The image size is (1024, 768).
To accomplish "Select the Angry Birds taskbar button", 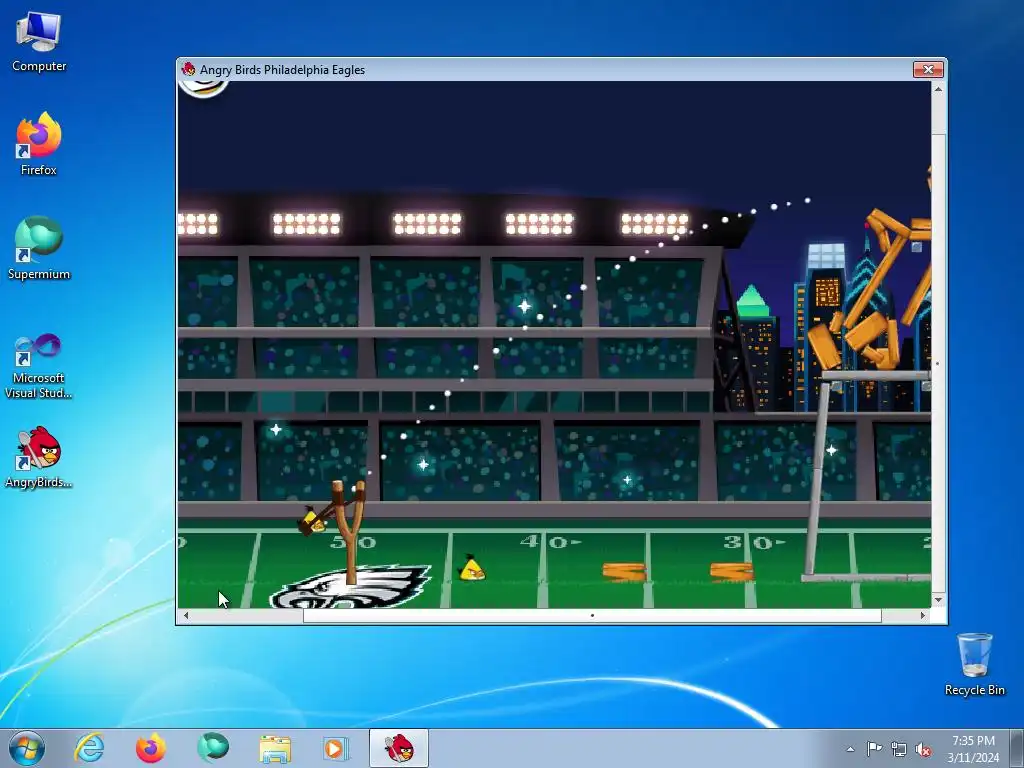I will point(399,748).
